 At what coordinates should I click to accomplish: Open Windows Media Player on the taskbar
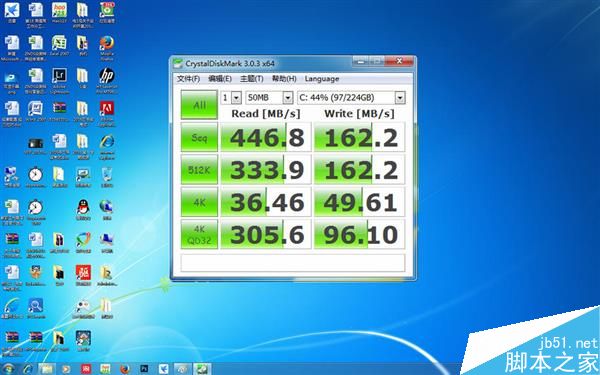coord(66,369)
